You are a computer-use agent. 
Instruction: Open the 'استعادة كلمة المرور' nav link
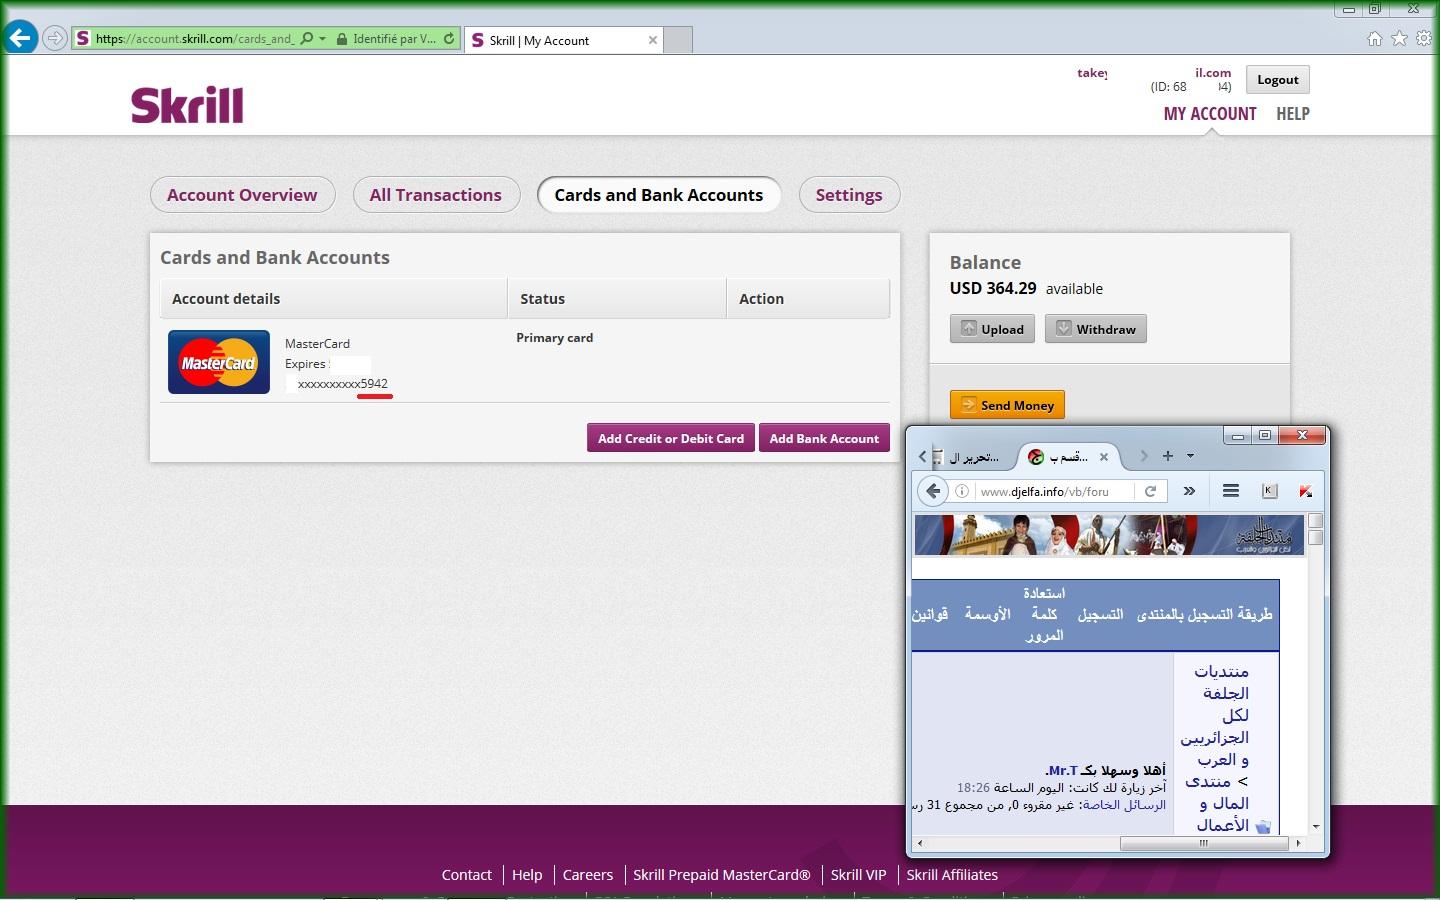click(x=1044, y=614)
